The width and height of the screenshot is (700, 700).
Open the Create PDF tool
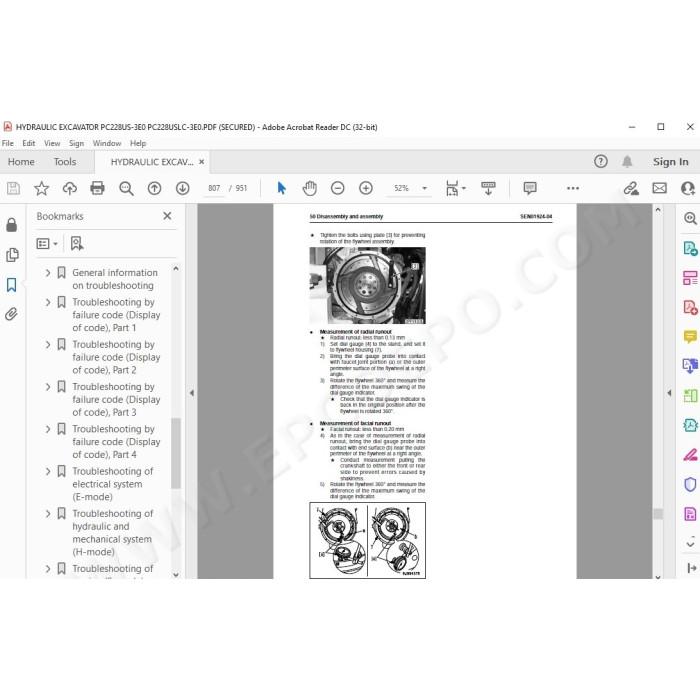690,307
